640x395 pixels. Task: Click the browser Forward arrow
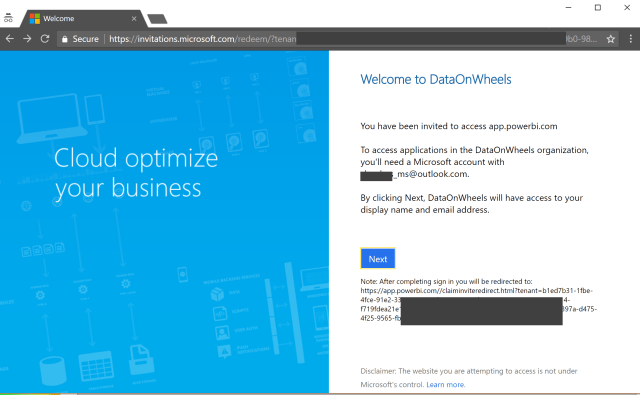27,39
